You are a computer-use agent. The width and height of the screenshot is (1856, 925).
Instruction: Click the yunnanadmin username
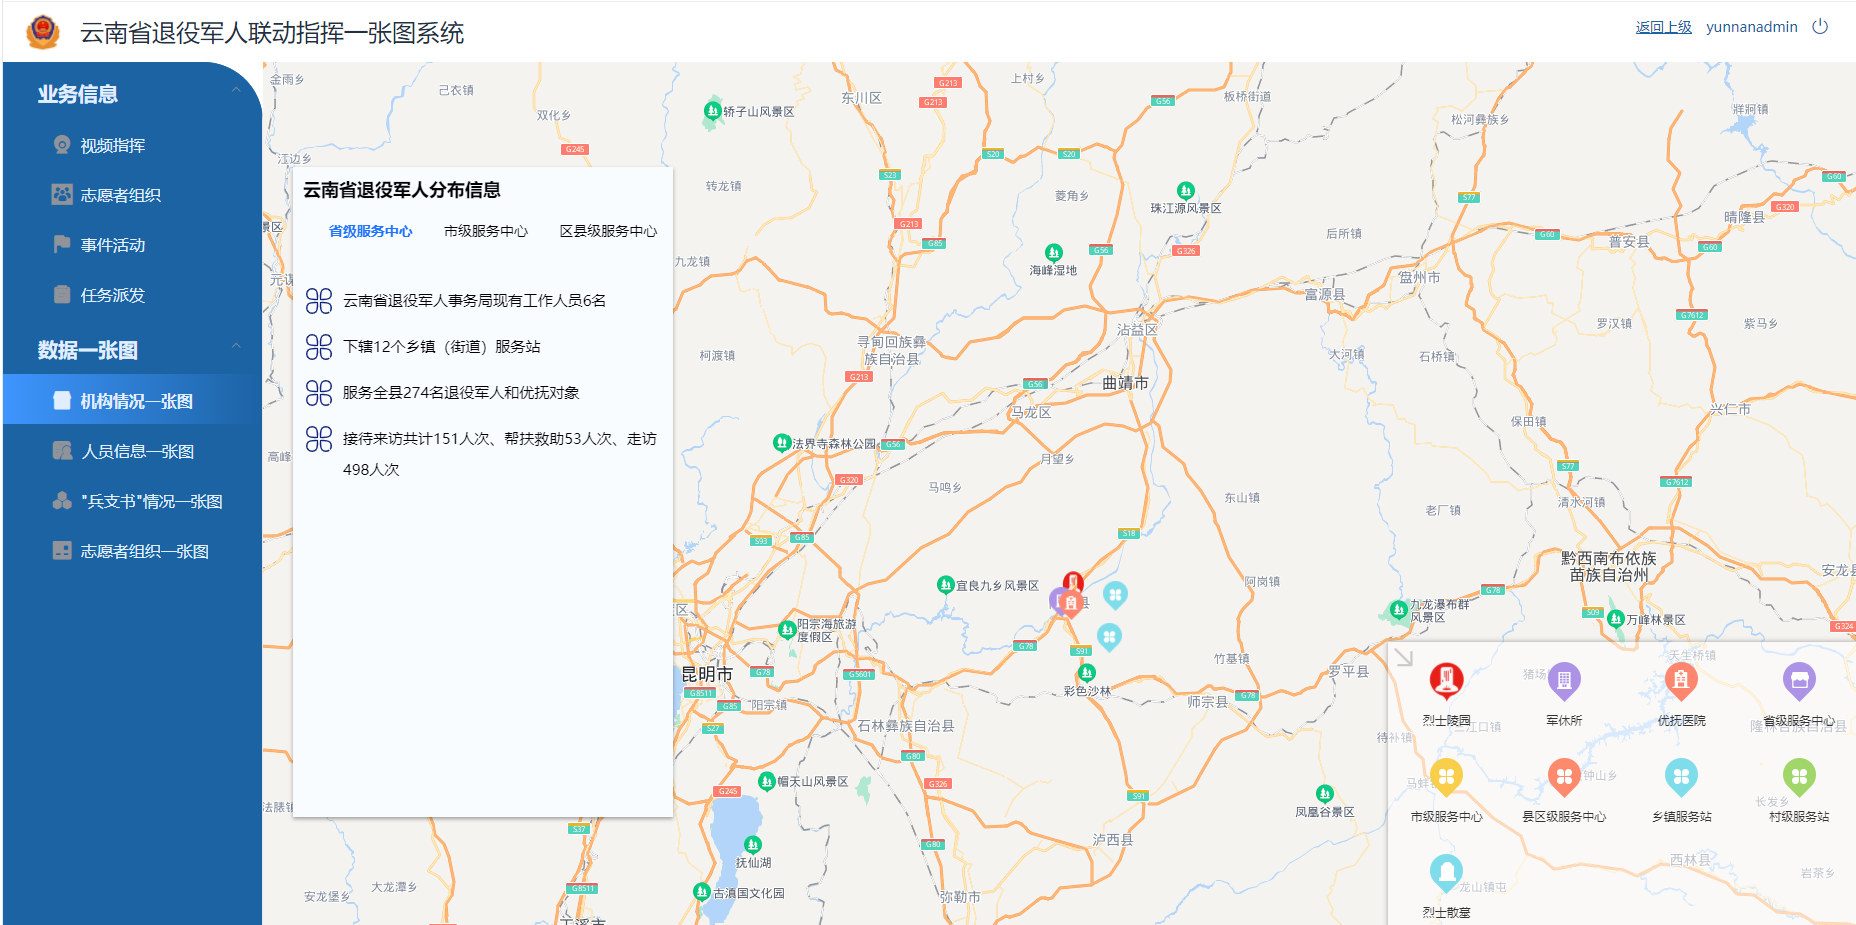[x=1751, y=27]
